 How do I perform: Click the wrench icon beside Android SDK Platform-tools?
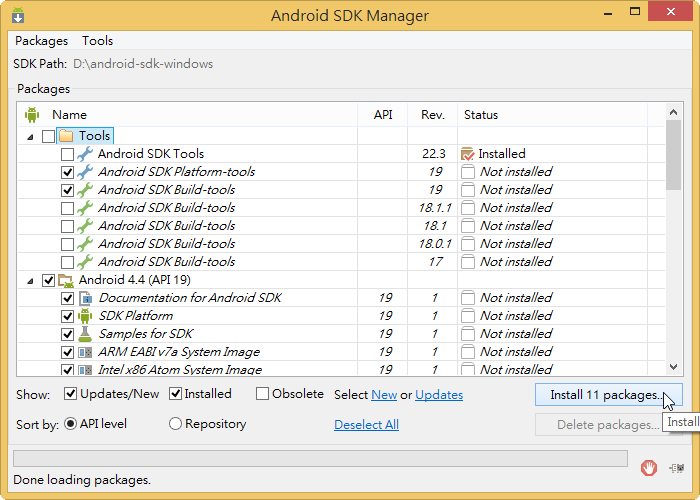(x=84, y=172)
